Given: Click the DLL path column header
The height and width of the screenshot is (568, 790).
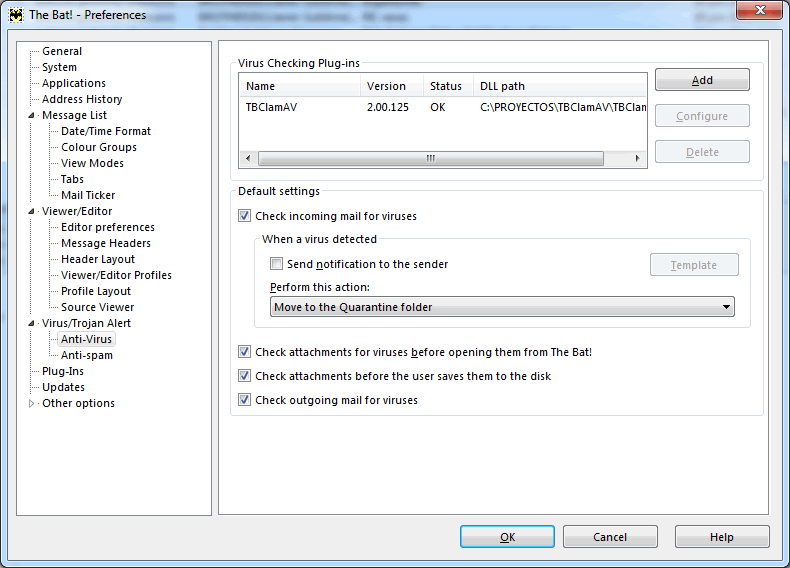Looking at the screenshot, I should point(559,86).
